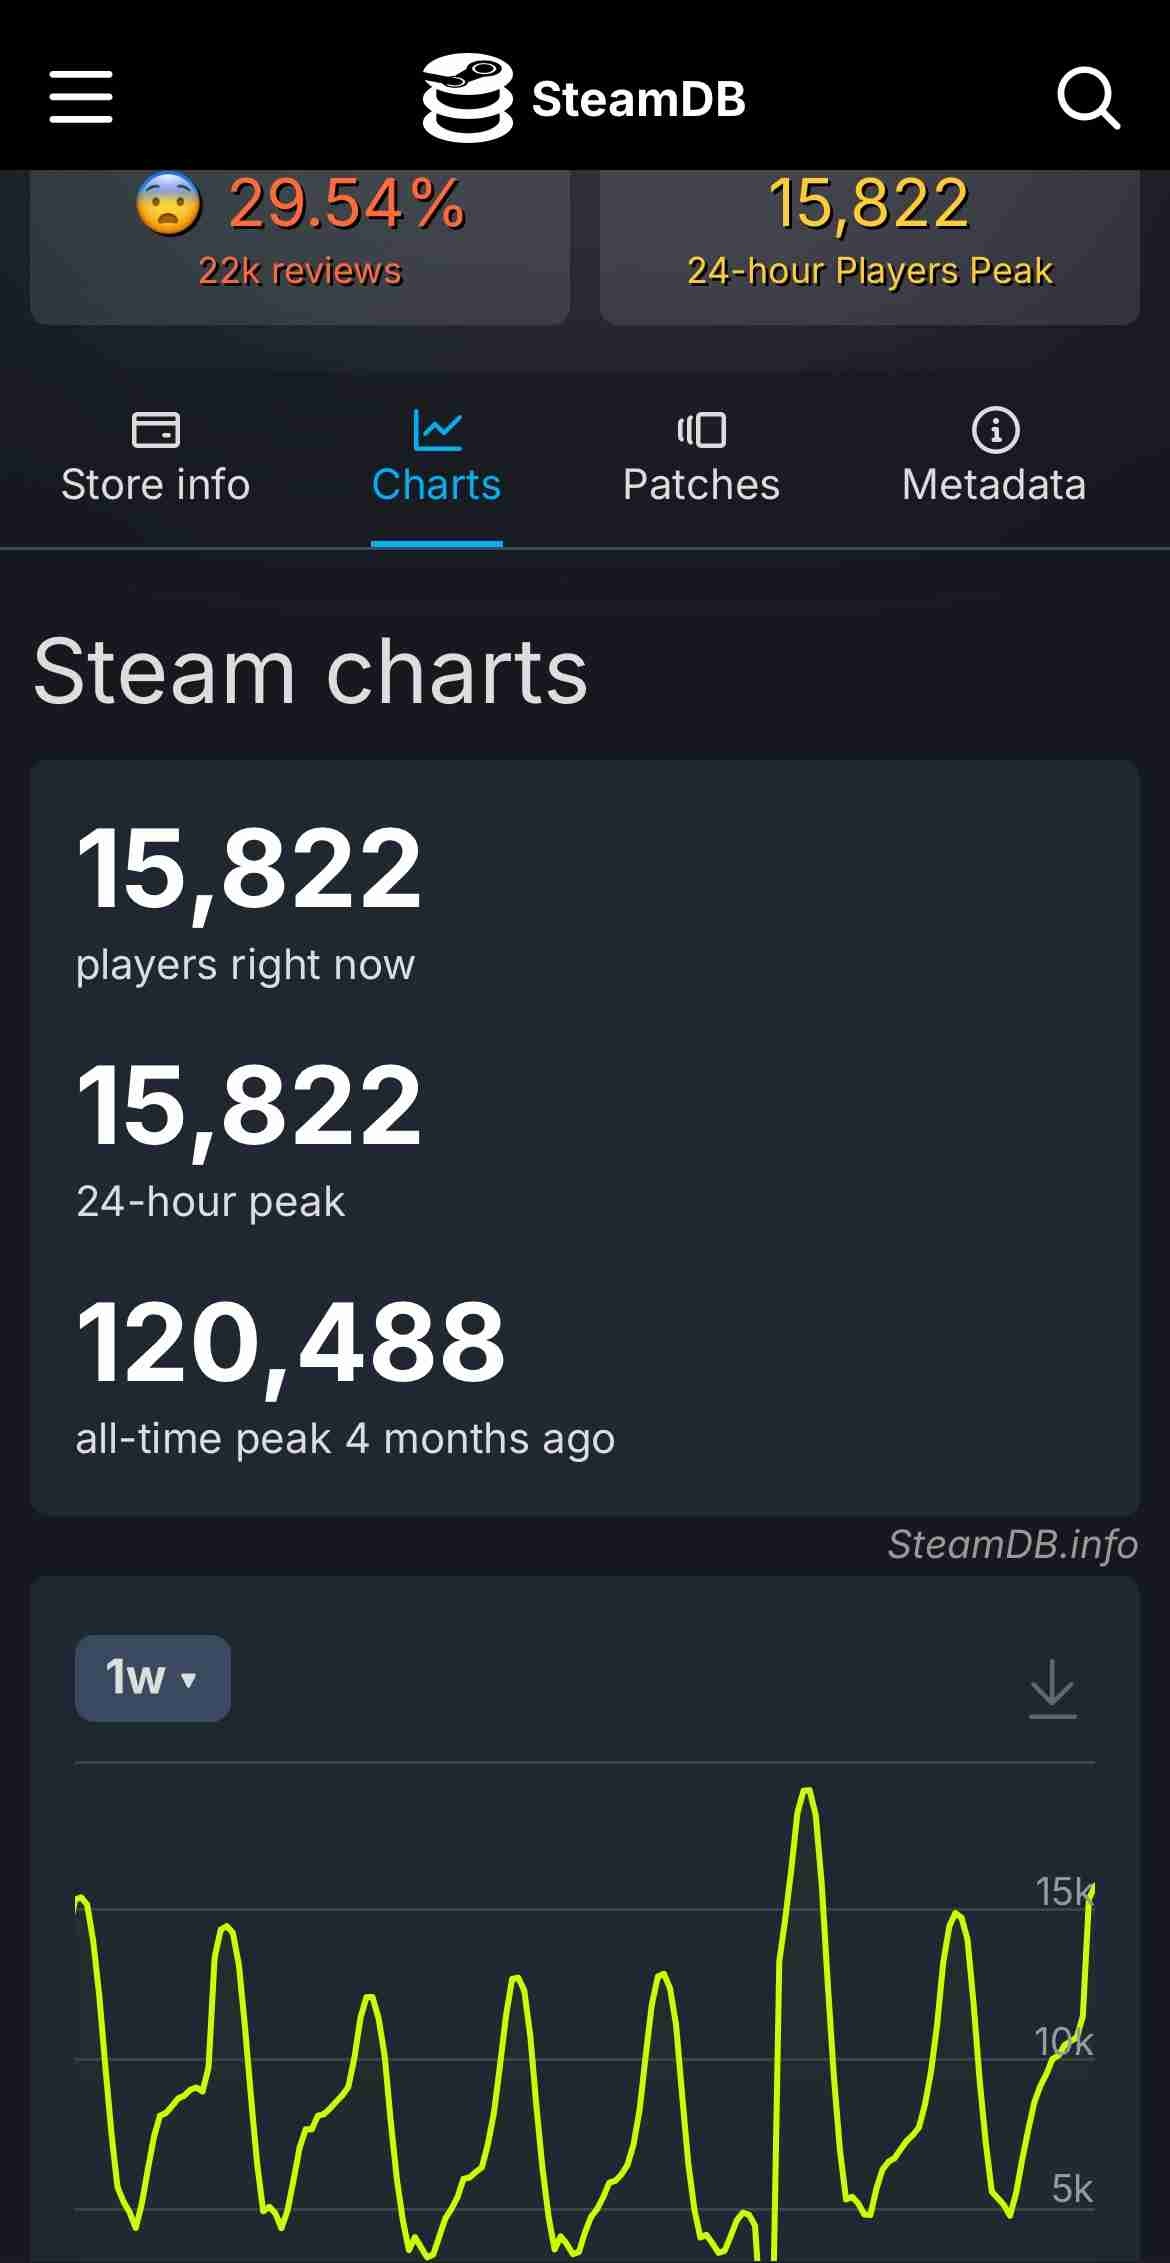
Task: Click the Charts line-graph icon
Action: 437,430
